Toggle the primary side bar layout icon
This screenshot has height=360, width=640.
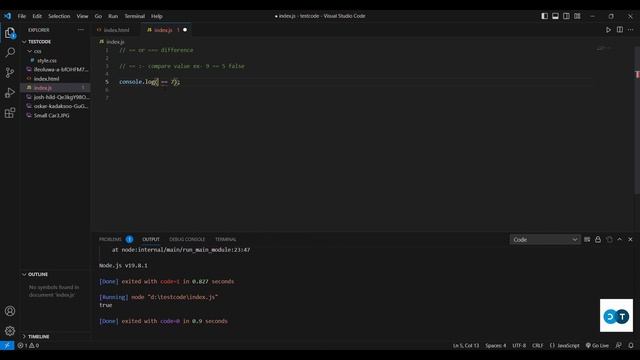(x=544, y=16)
